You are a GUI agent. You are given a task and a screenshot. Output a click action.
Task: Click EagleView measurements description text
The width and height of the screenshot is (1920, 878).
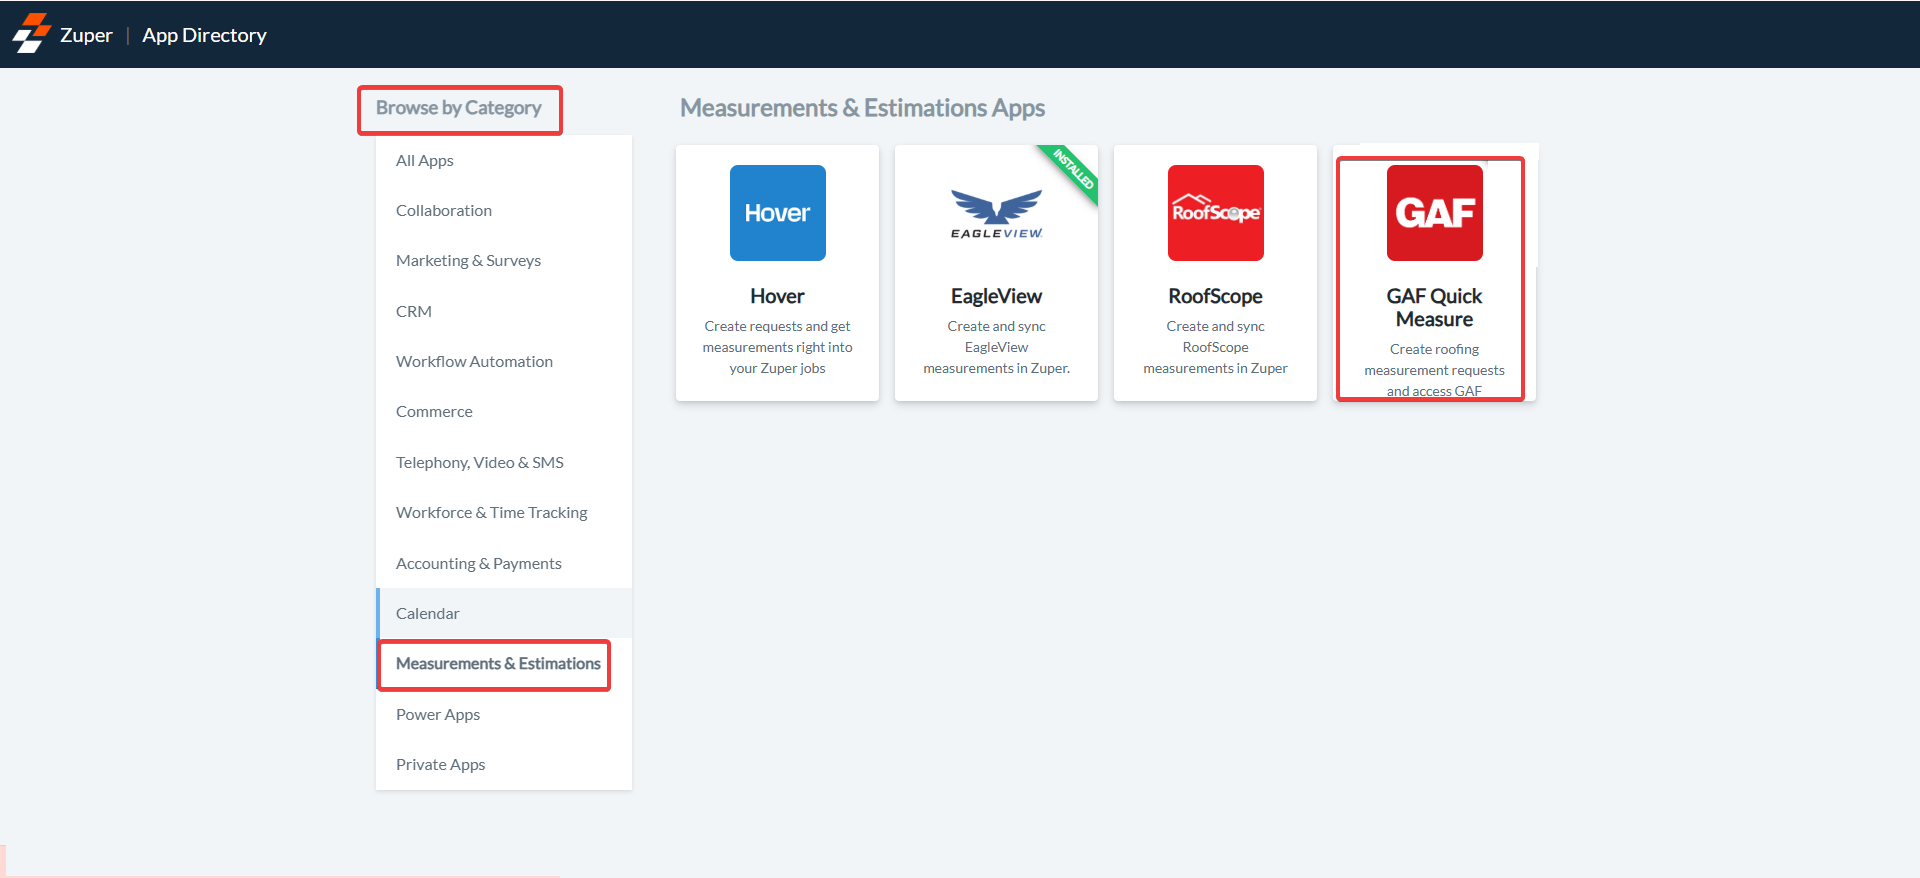coord(996,347)
